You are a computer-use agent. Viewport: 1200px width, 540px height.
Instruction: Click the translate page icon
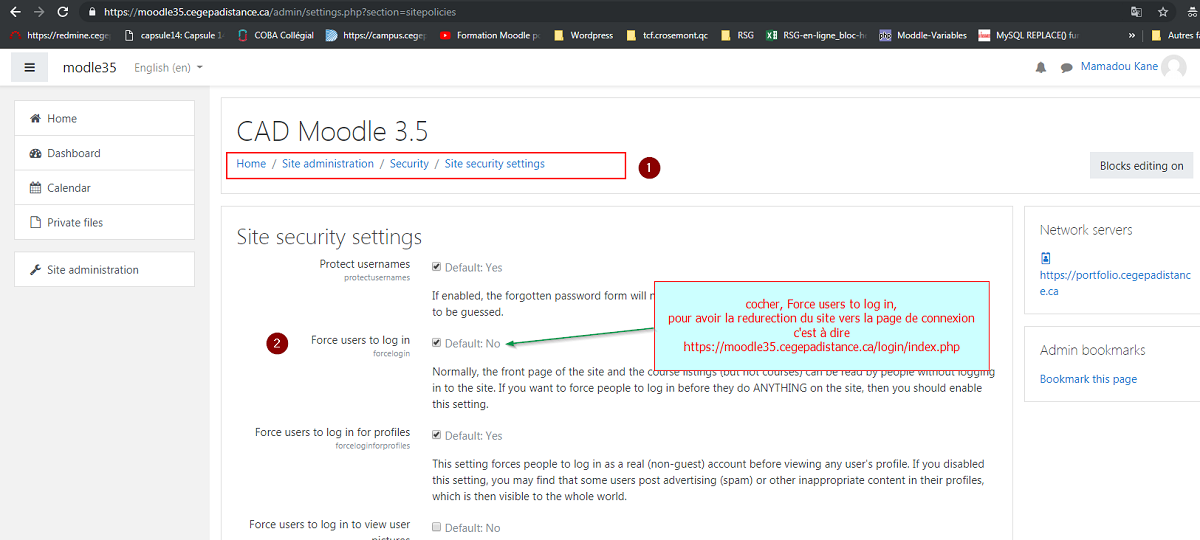[1136, 12]
